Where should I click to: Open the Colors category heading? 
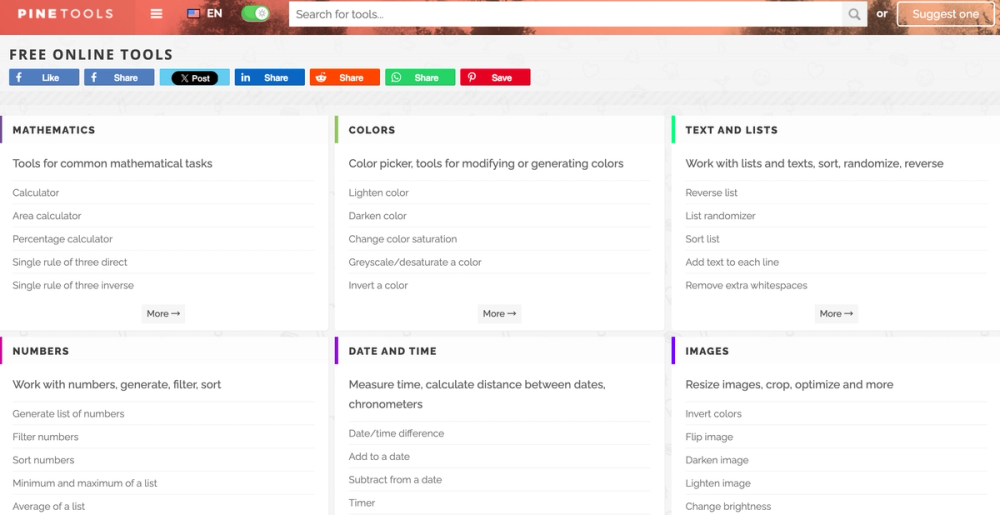372,130
